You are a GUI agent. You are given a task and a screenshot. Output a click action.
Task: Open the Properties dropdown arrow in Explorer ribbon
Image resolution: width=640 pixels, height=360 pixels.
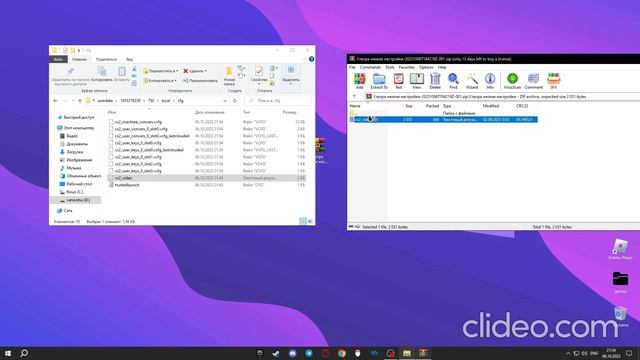(x=259, y=84)
